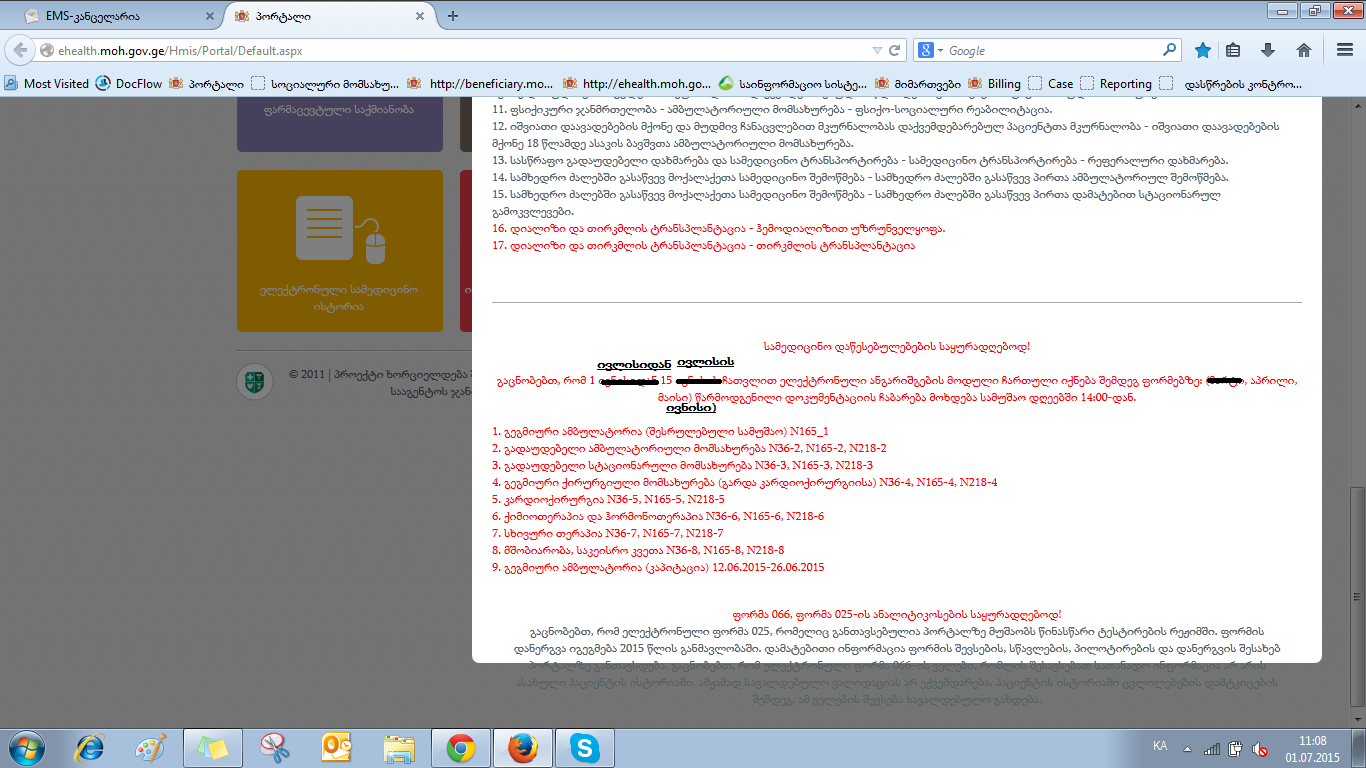The height and width of the screenshot is (768, 1366).
Task: Open the Firefox hamburger menu
Action: [1343, 50]
